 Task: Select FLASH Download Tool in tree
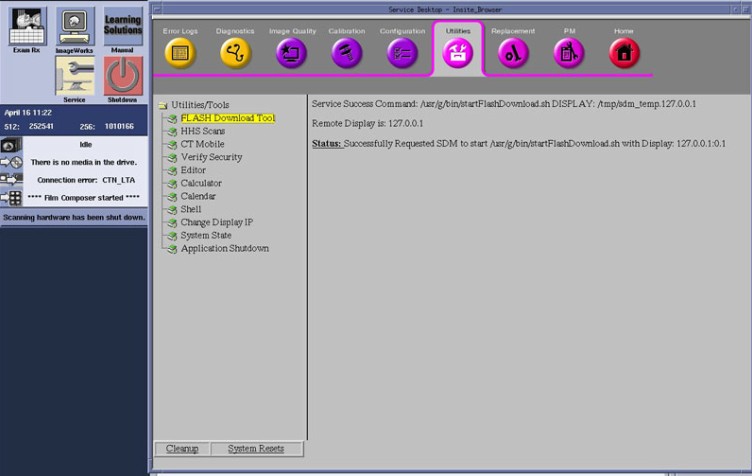click(227, 118)
